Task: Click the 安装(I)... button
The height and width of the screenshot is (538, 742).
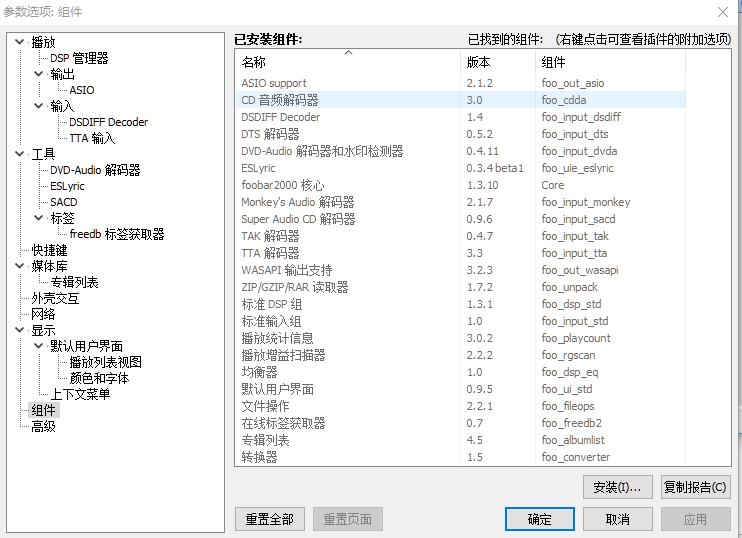Action: pos(617,487)
